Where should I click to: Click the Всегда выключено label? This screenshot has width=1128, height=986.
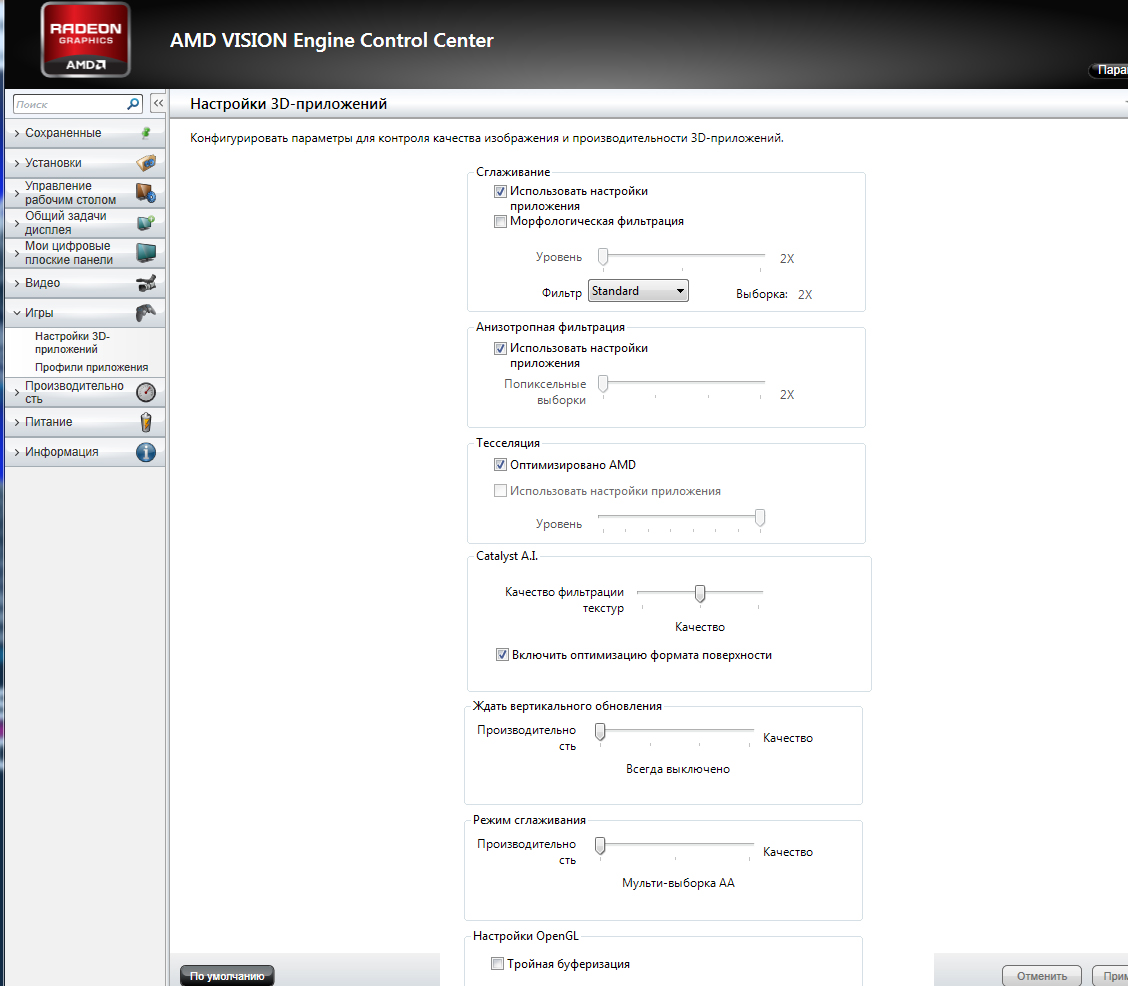pos(678,769)
